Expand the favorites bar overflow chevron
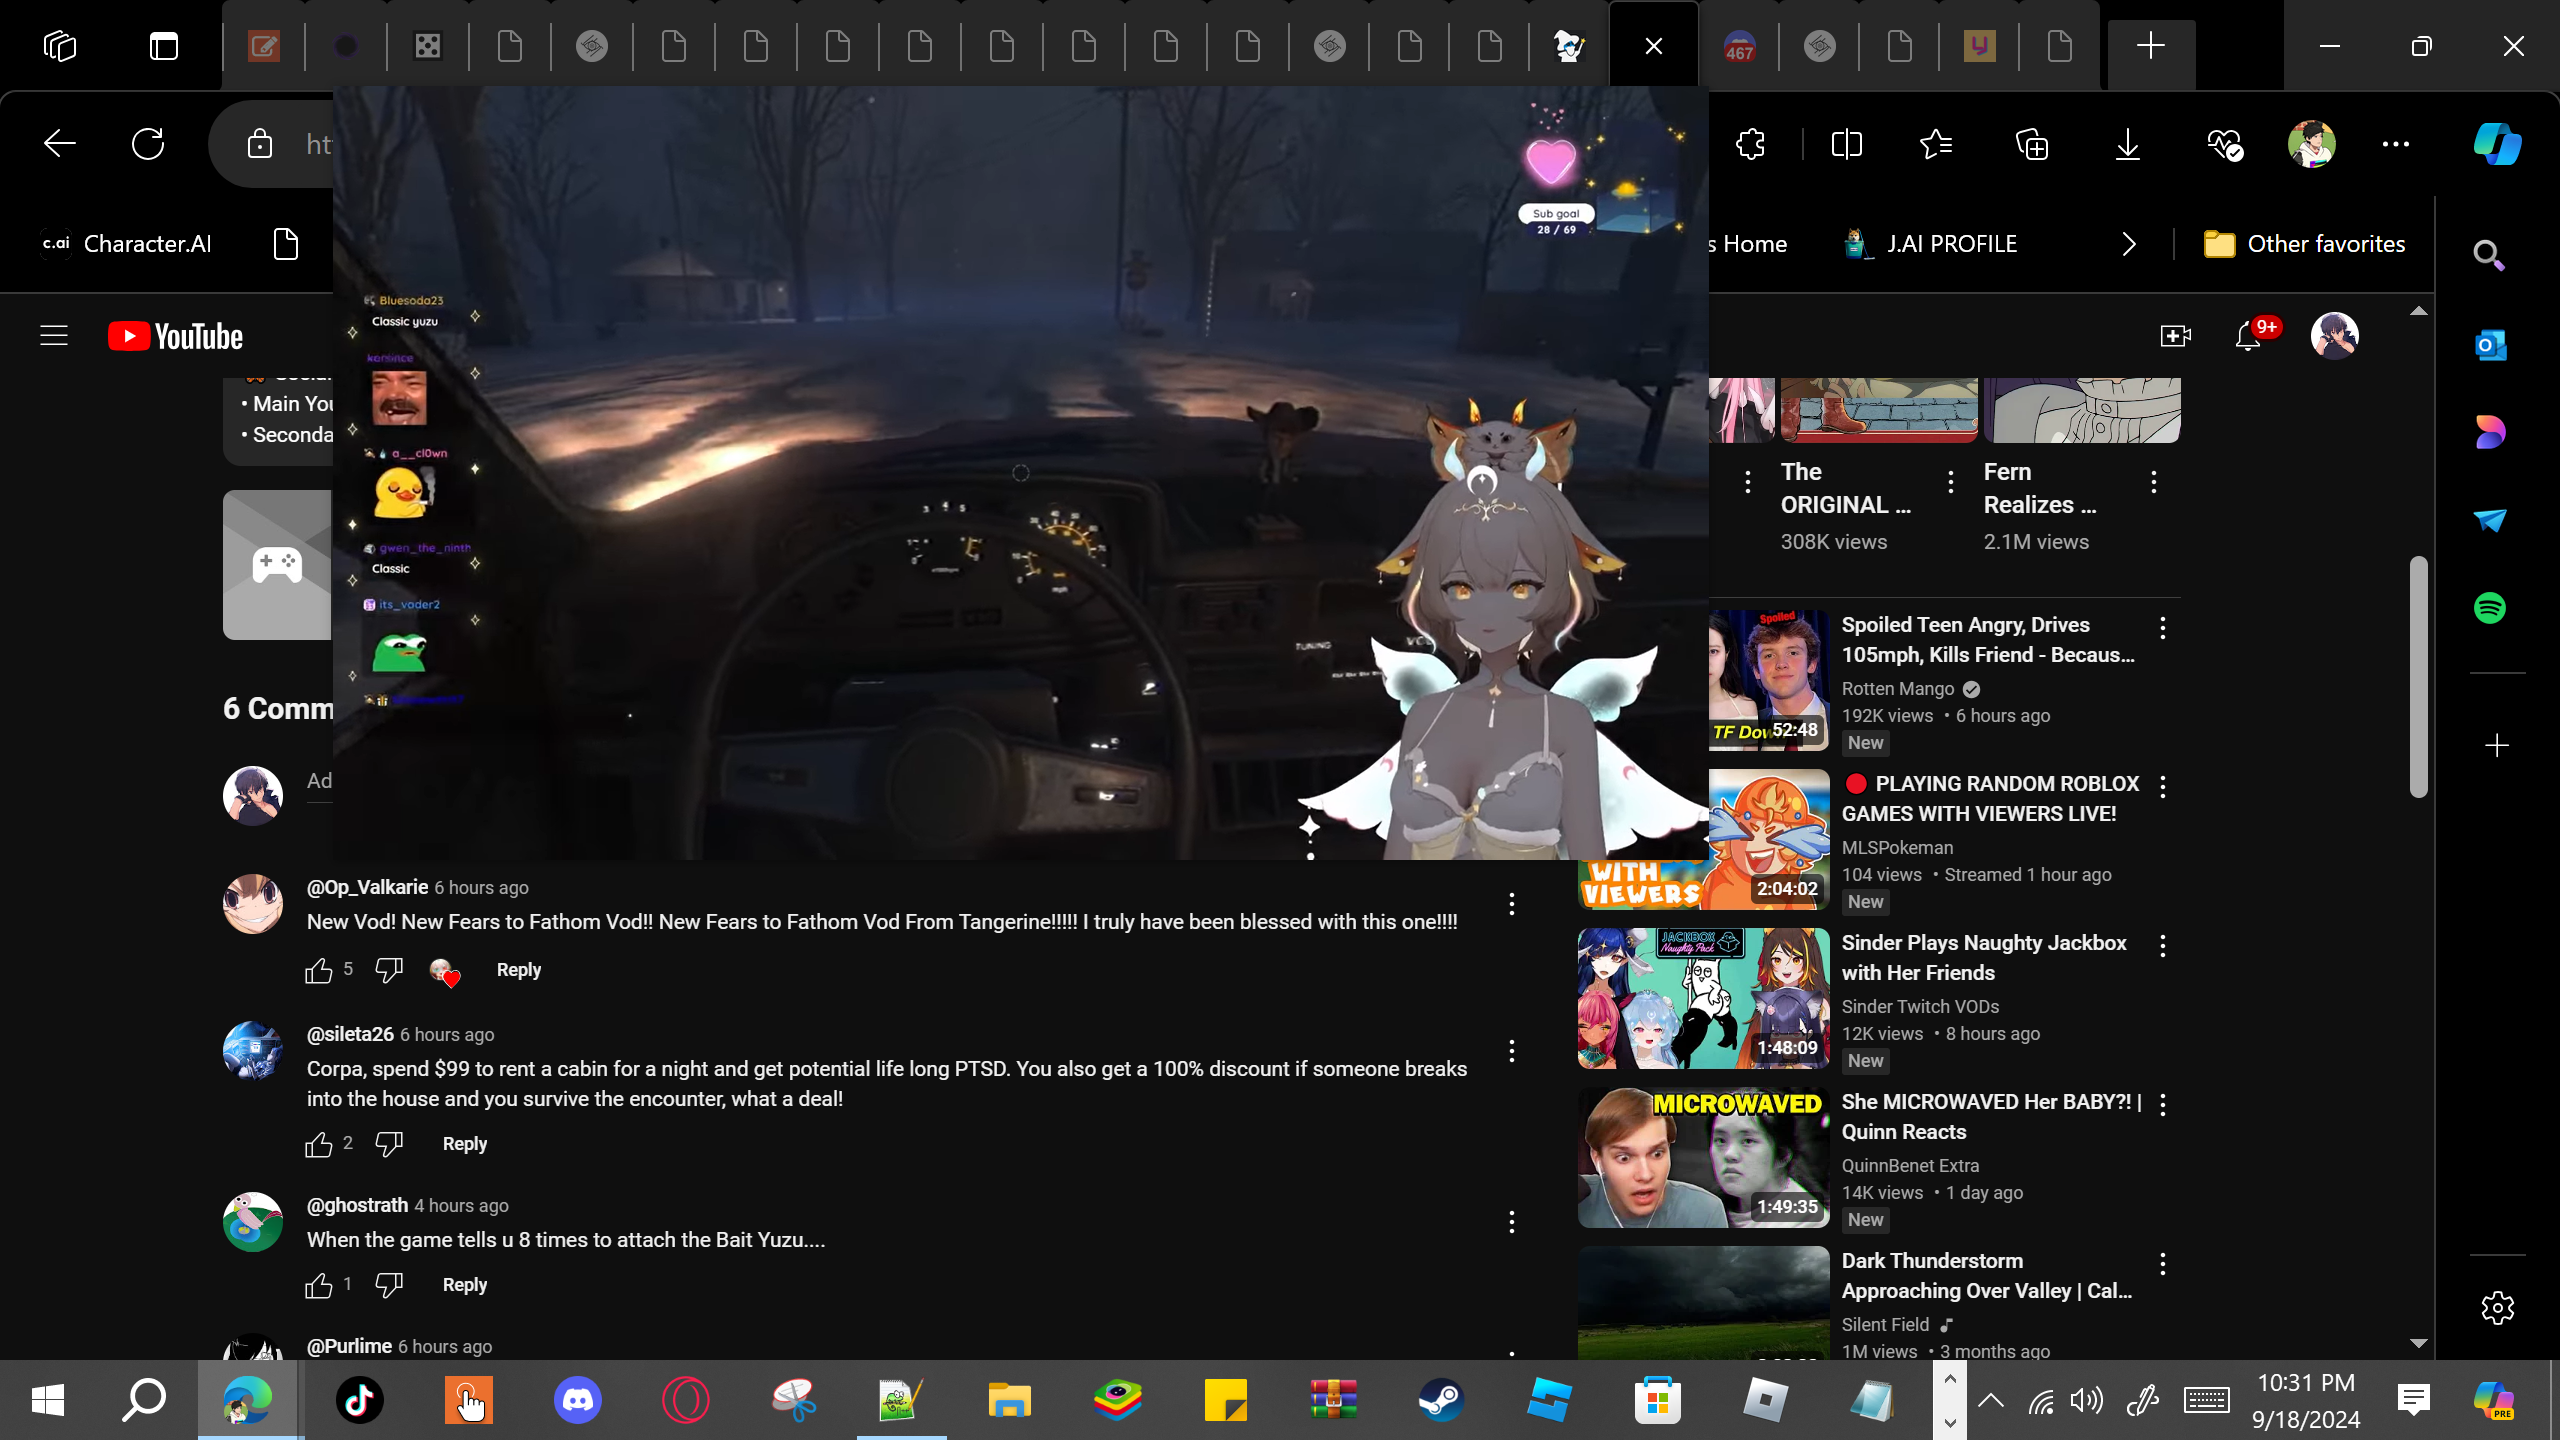This screenshot has width=2560, height=1440. 2129,244
